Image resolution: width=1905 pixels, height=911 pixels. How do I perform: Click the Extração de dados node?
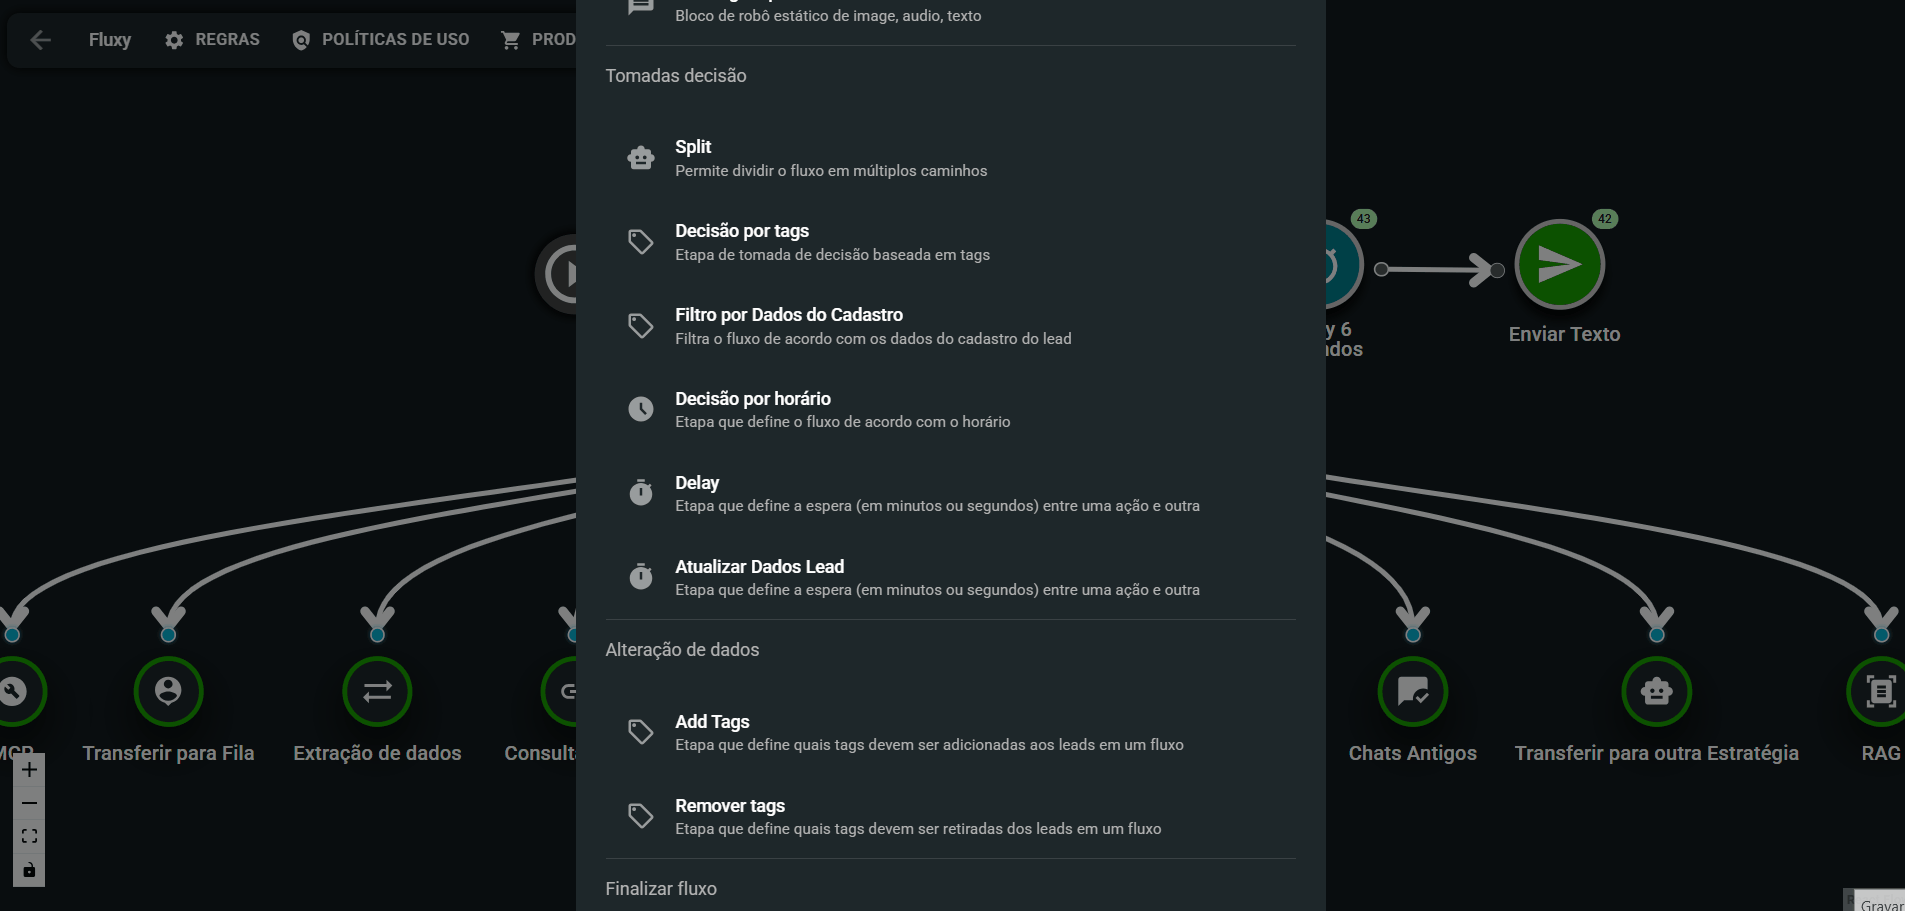tap(377, 691)
